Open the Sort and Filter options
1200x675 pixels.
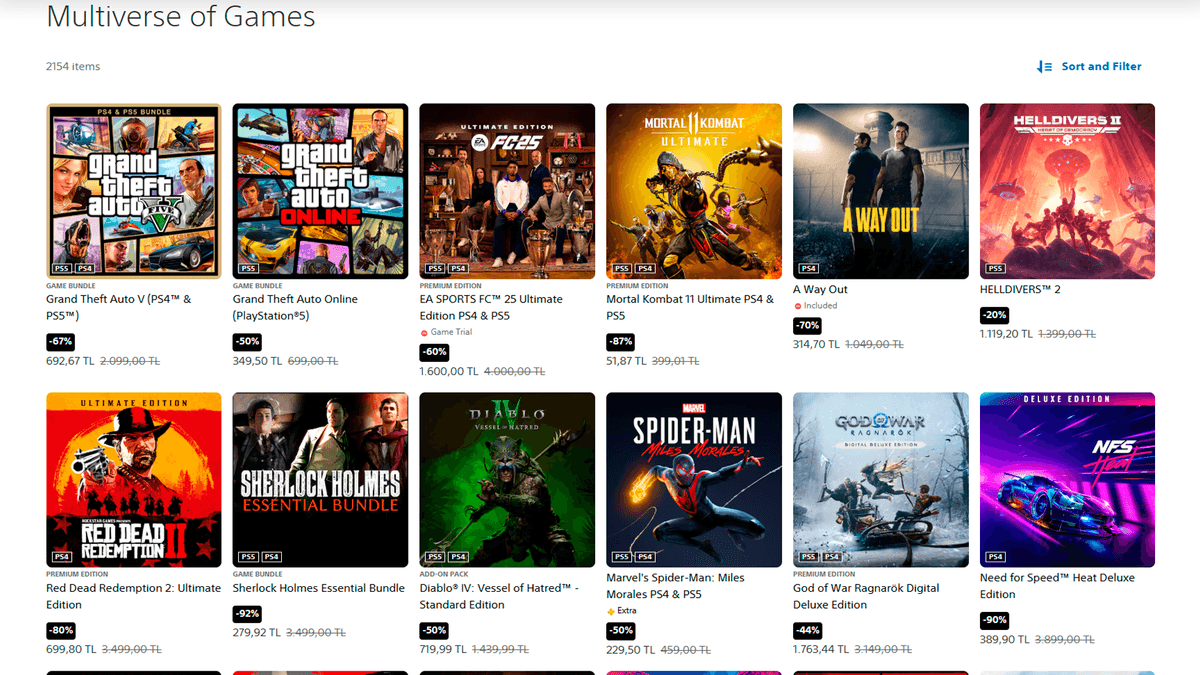point(1100,67)
